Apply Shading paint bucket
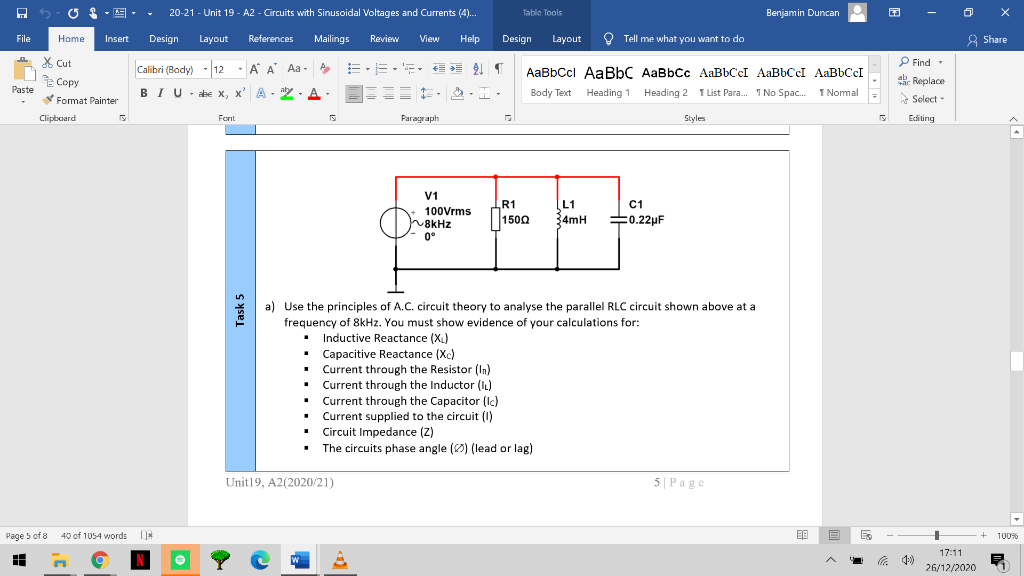This screenshot has width=1024, height=576. tap(457, 94)
